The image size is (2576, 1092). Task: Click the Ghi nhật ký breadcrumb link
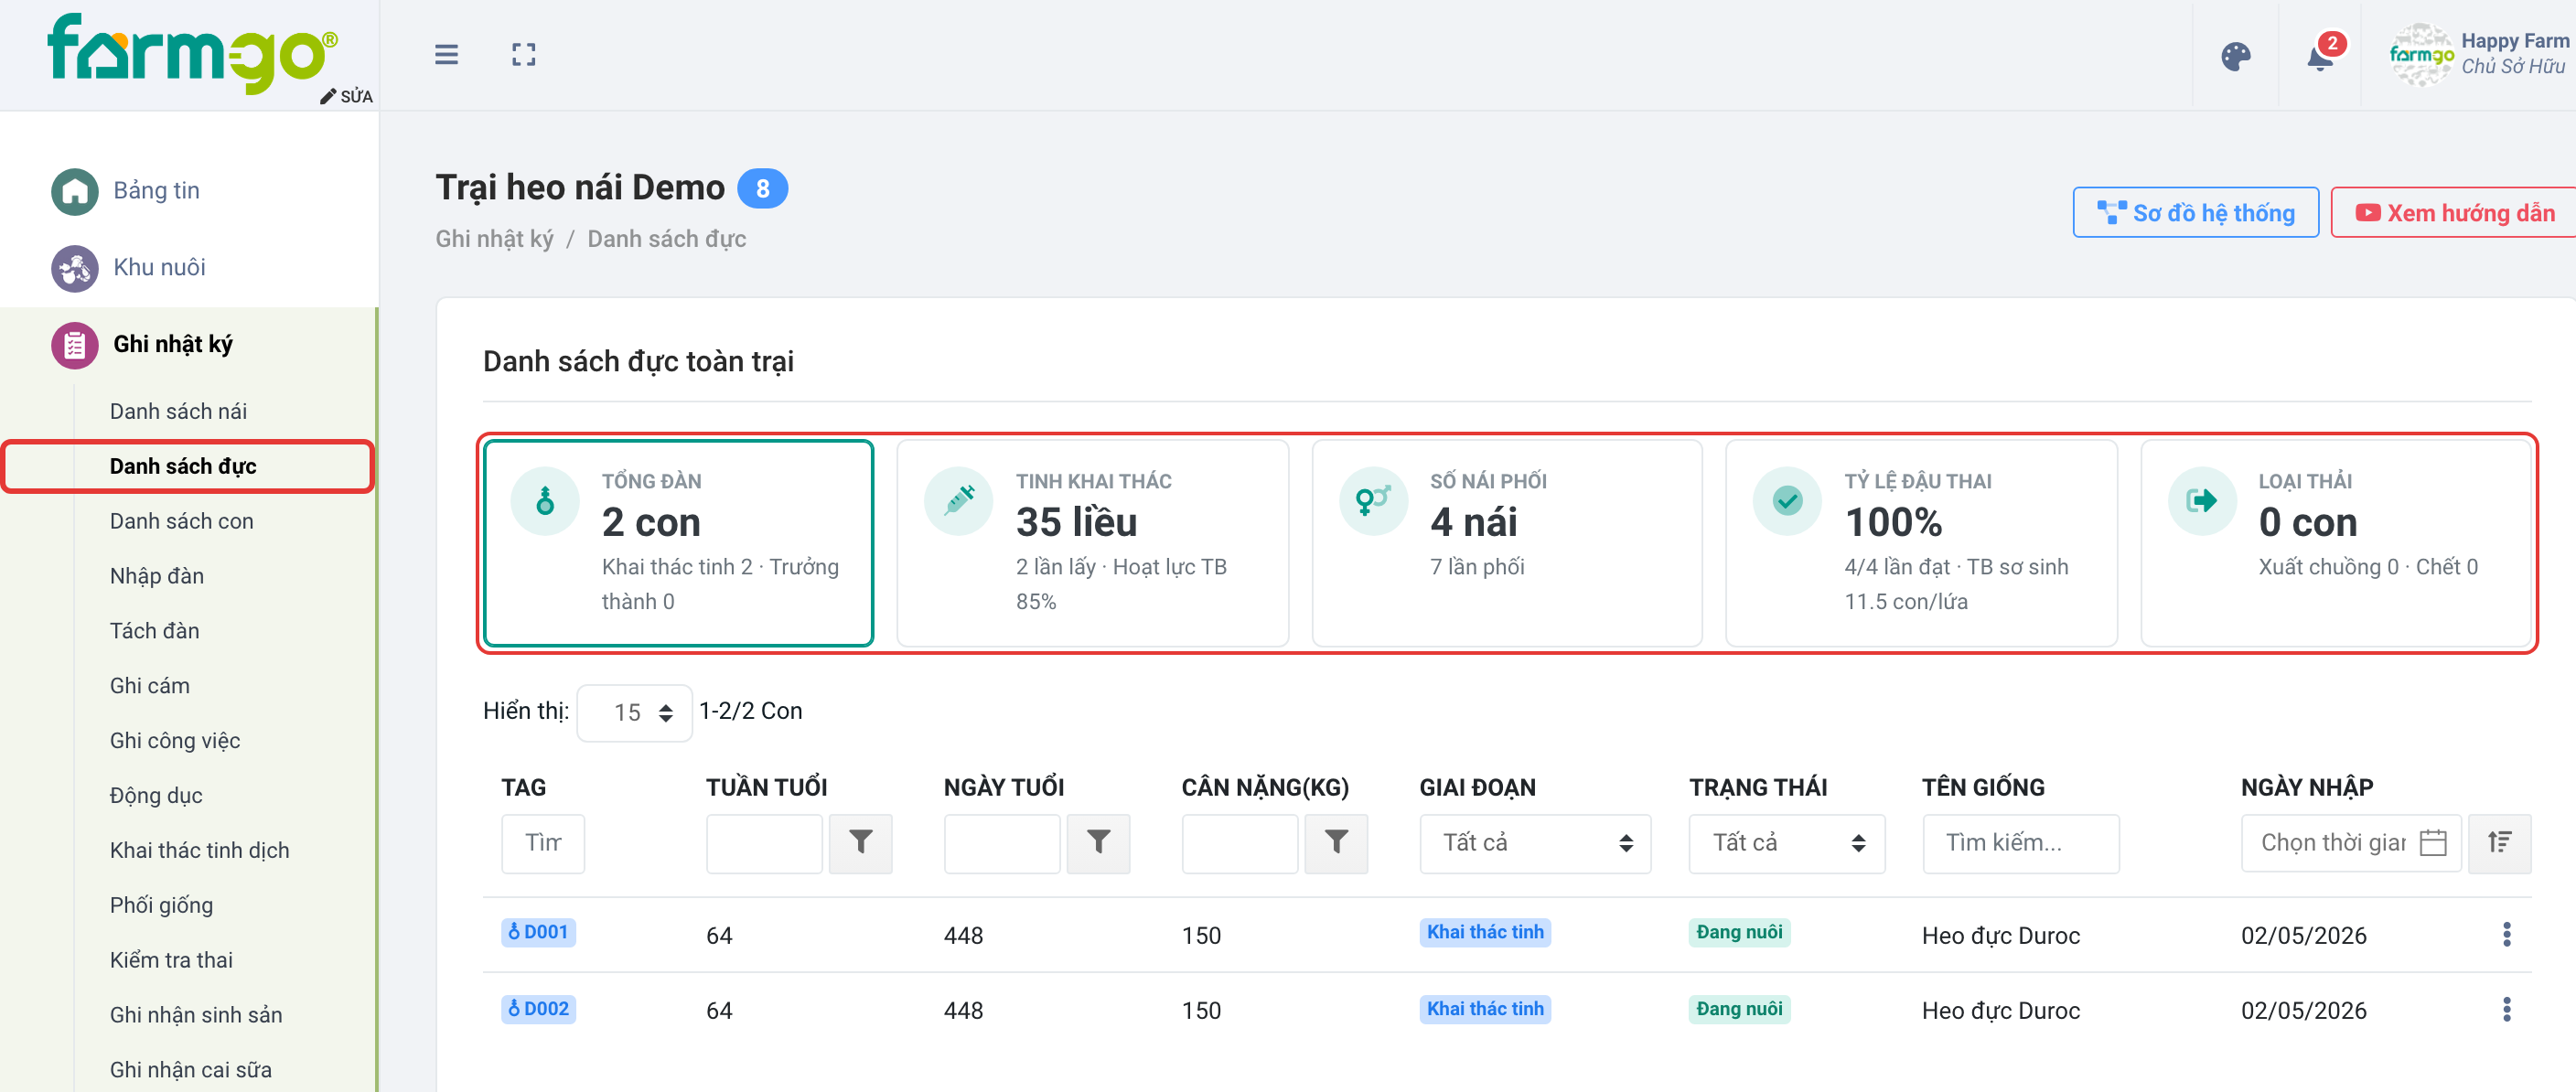pos(494,239)
